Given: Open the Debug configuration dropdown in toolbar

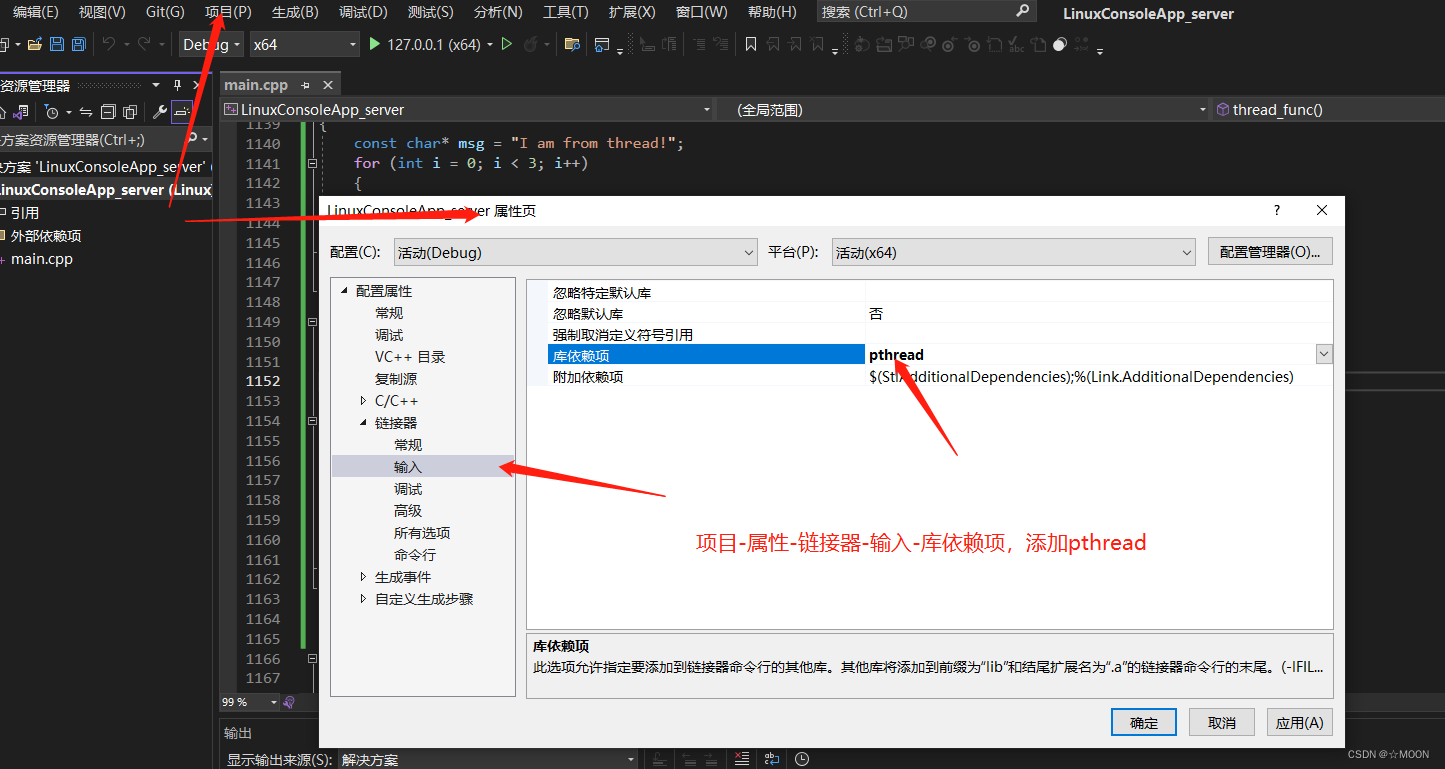Looking at the screenshot, I should click(210, 45).
